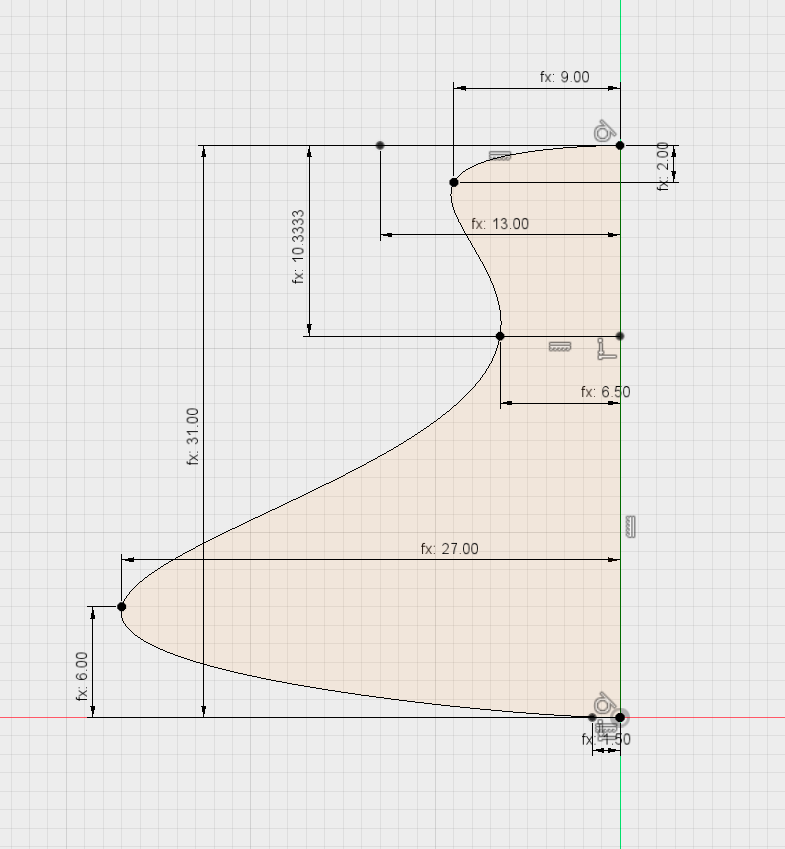Viewport: 785px width, 849px height.
Task: Select the origin point at the axes intersection
Action: 620,717
